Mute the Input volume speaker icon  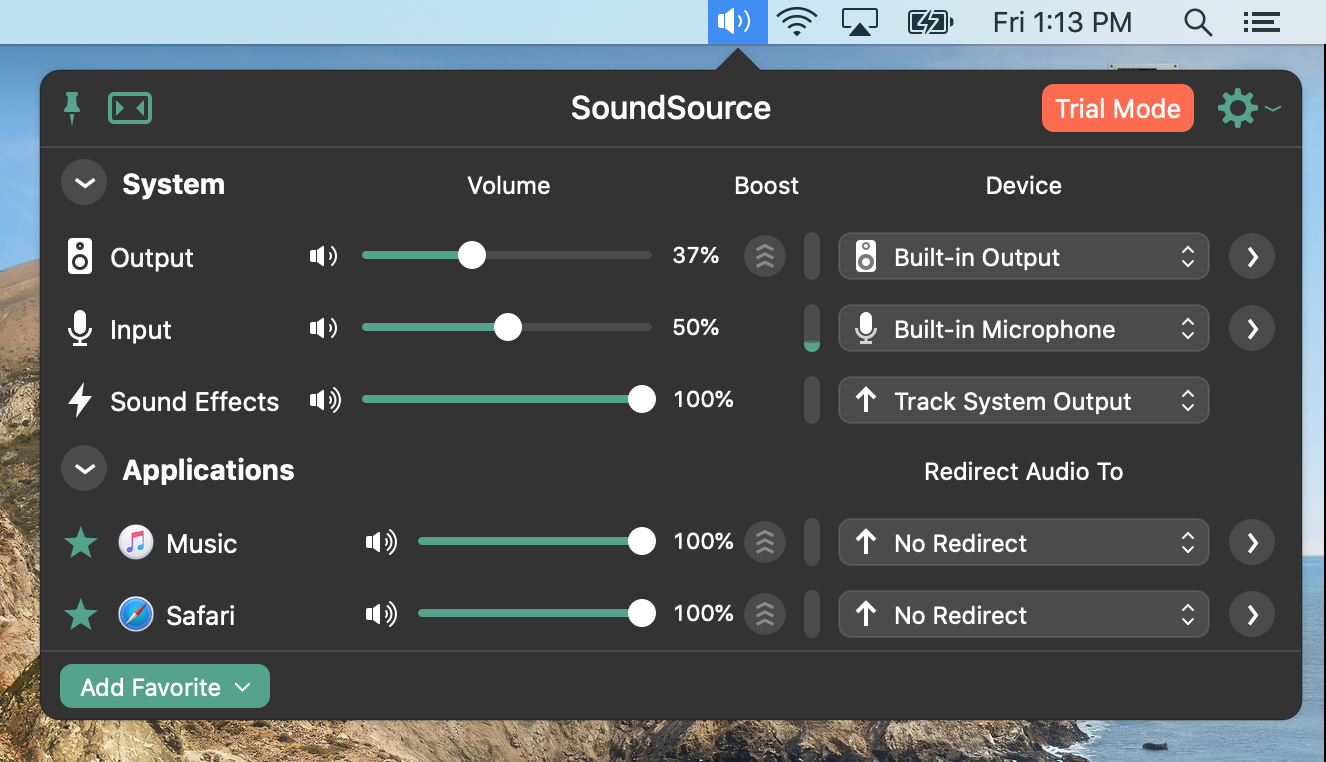(323, 328)
